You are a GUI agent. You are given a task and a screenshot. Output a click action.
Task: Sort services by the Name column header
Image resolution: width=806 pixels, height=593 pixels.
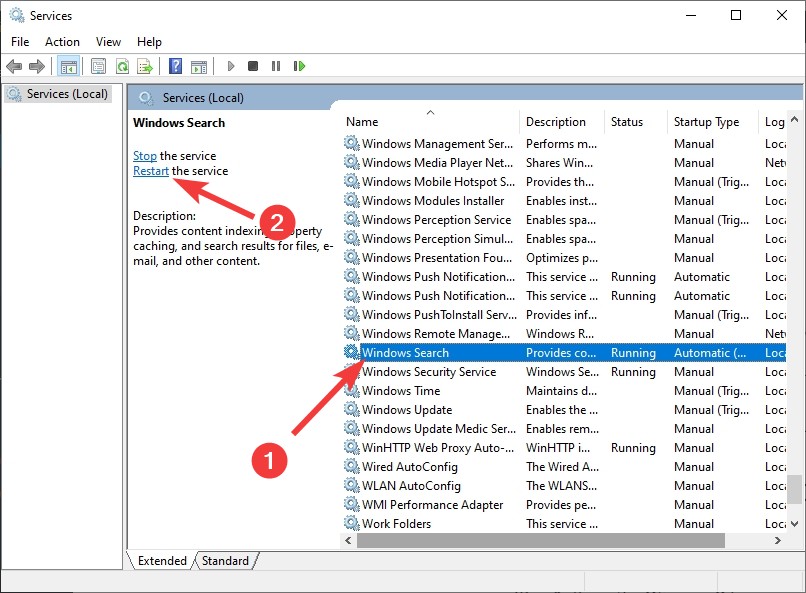pos(362,122)
